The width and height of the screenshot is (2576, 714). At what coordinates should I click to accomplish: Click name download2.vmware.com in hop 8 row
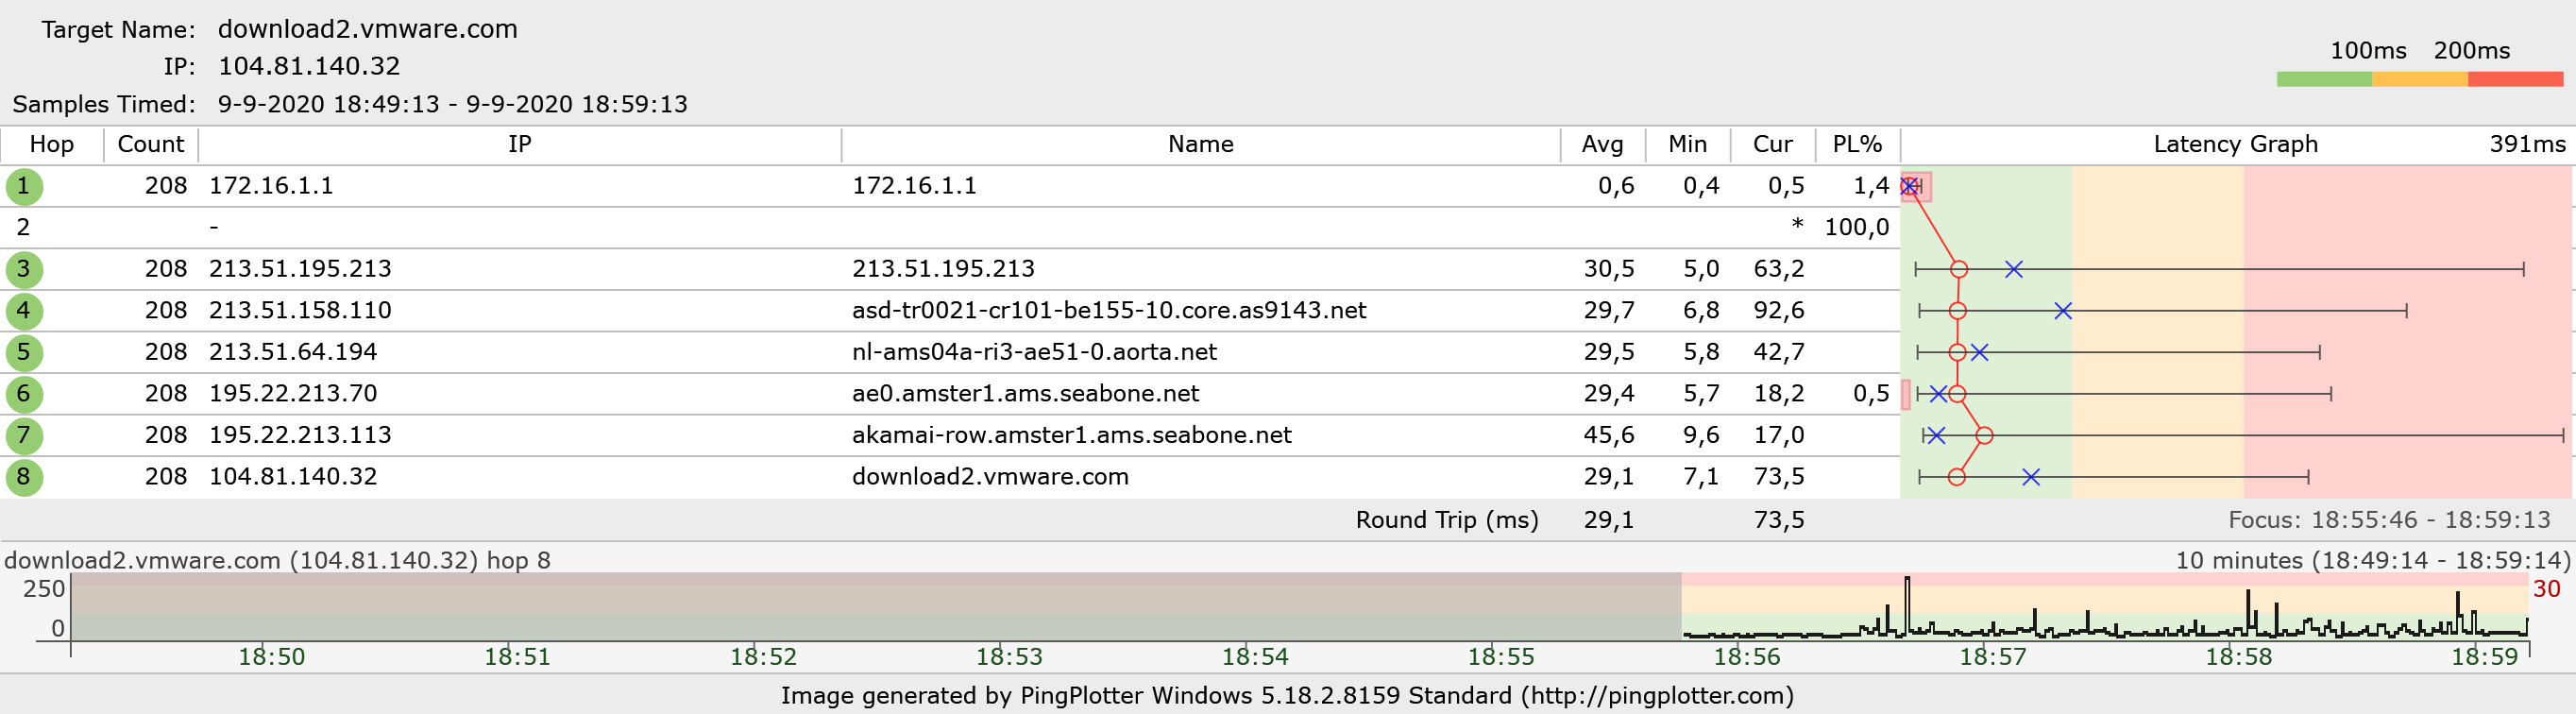point(990,477)
